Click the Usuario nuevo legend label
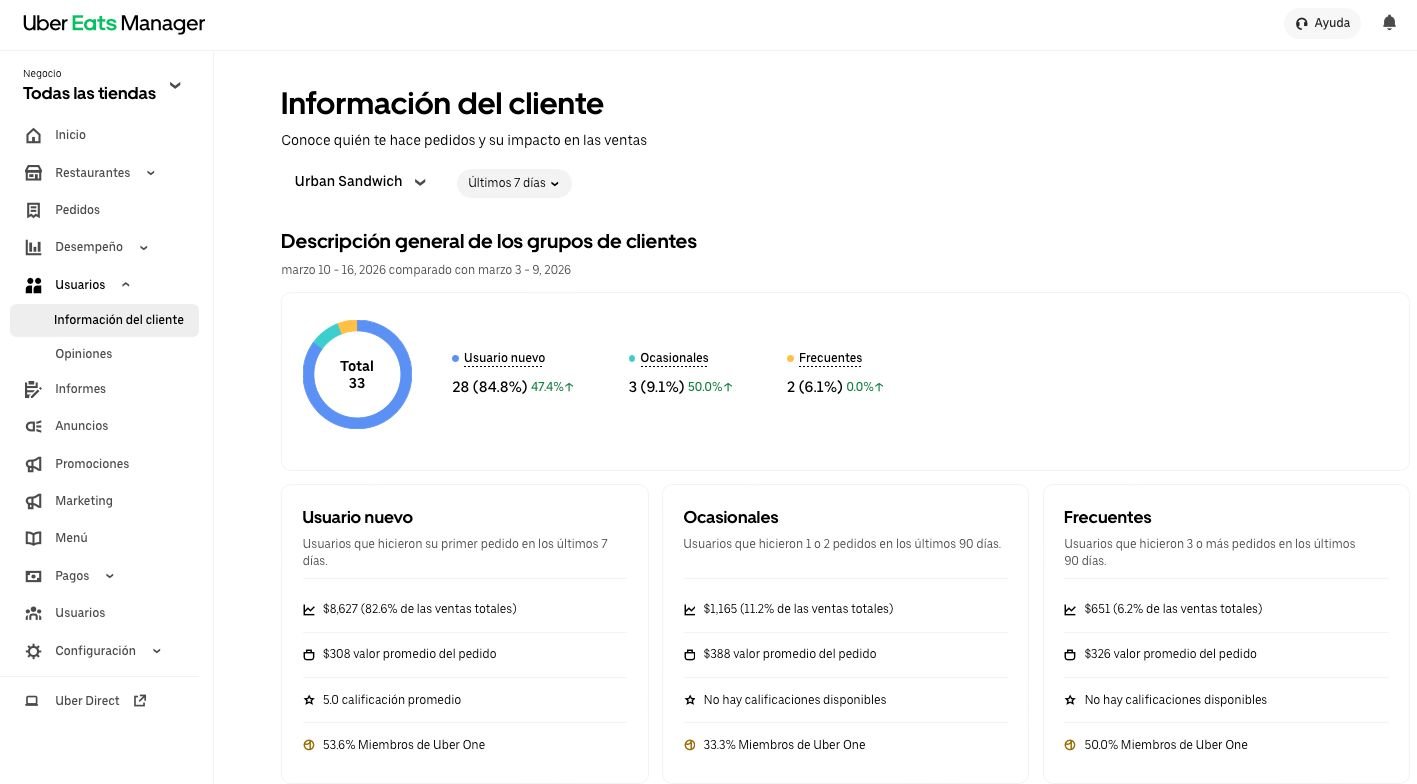The image size is (1417, 784). [x=504, y=358]
